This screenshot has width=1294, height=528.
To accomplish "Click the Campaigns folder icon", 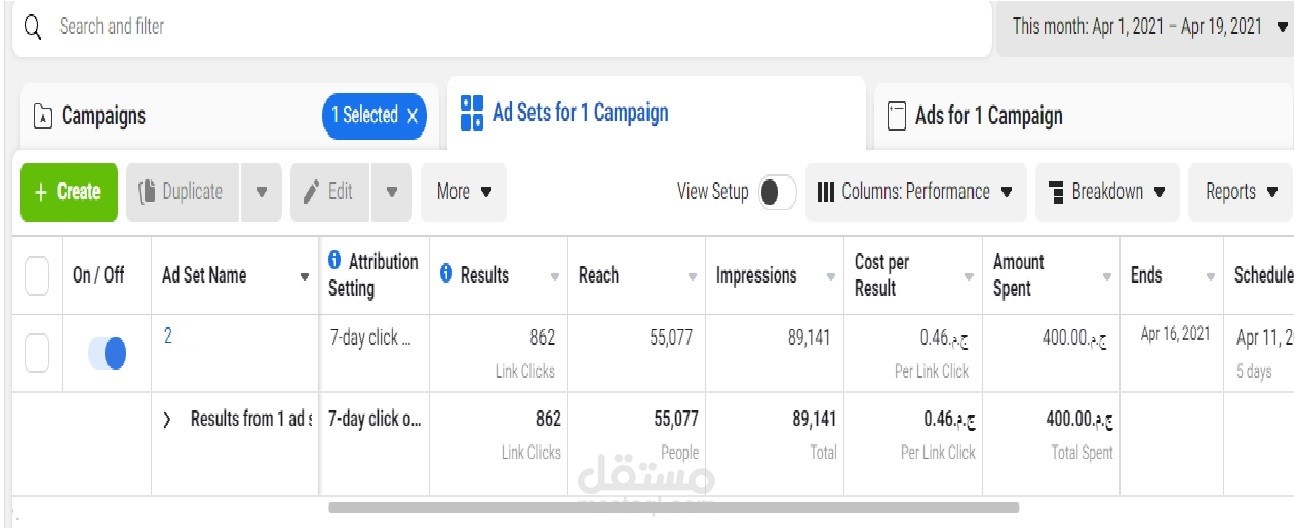I will [42, 117].
